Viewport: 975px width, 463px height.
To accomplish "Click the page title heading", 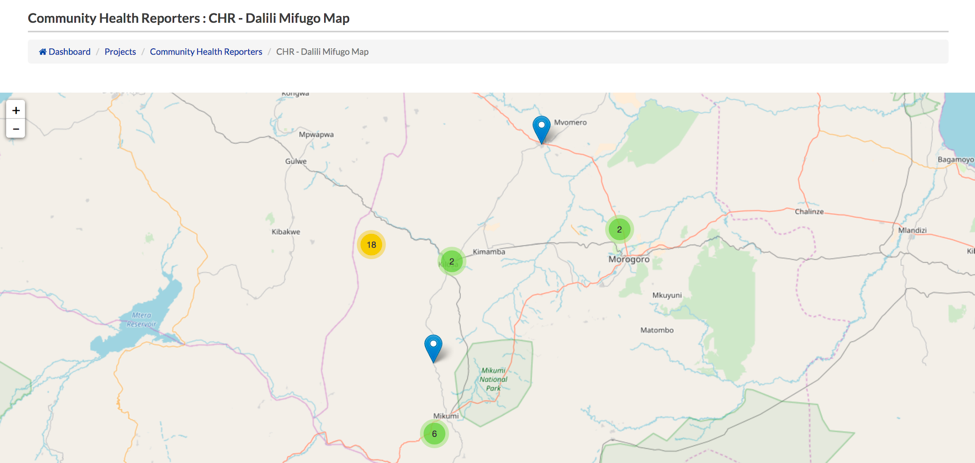I will pos(189,18).
